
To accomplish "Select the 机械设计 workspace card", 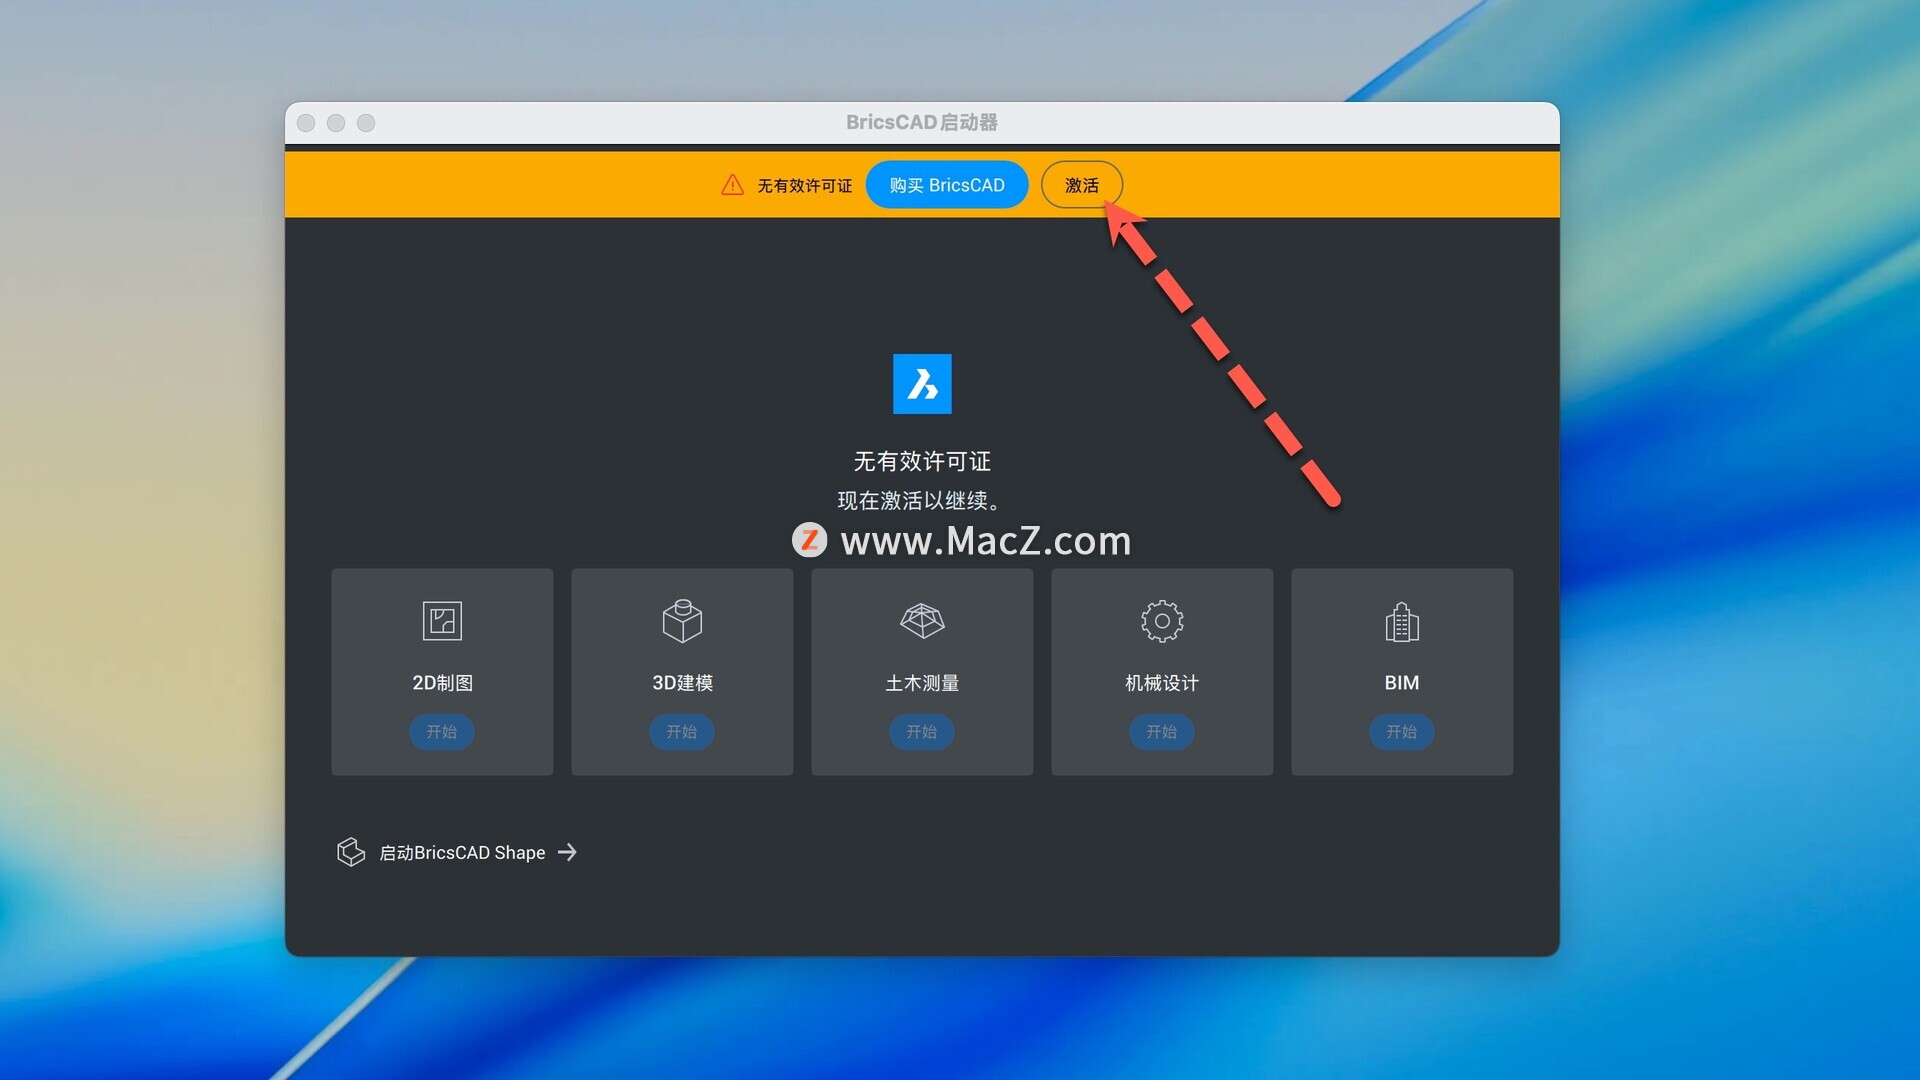I will coord(1162,672).
